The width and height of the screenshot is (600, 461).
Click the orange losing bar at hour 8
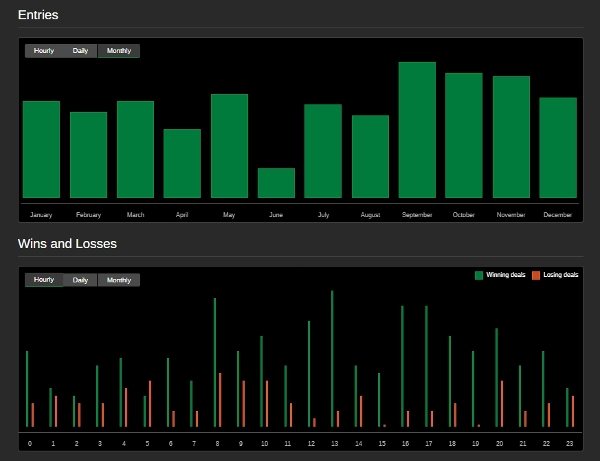click(220, 400)
